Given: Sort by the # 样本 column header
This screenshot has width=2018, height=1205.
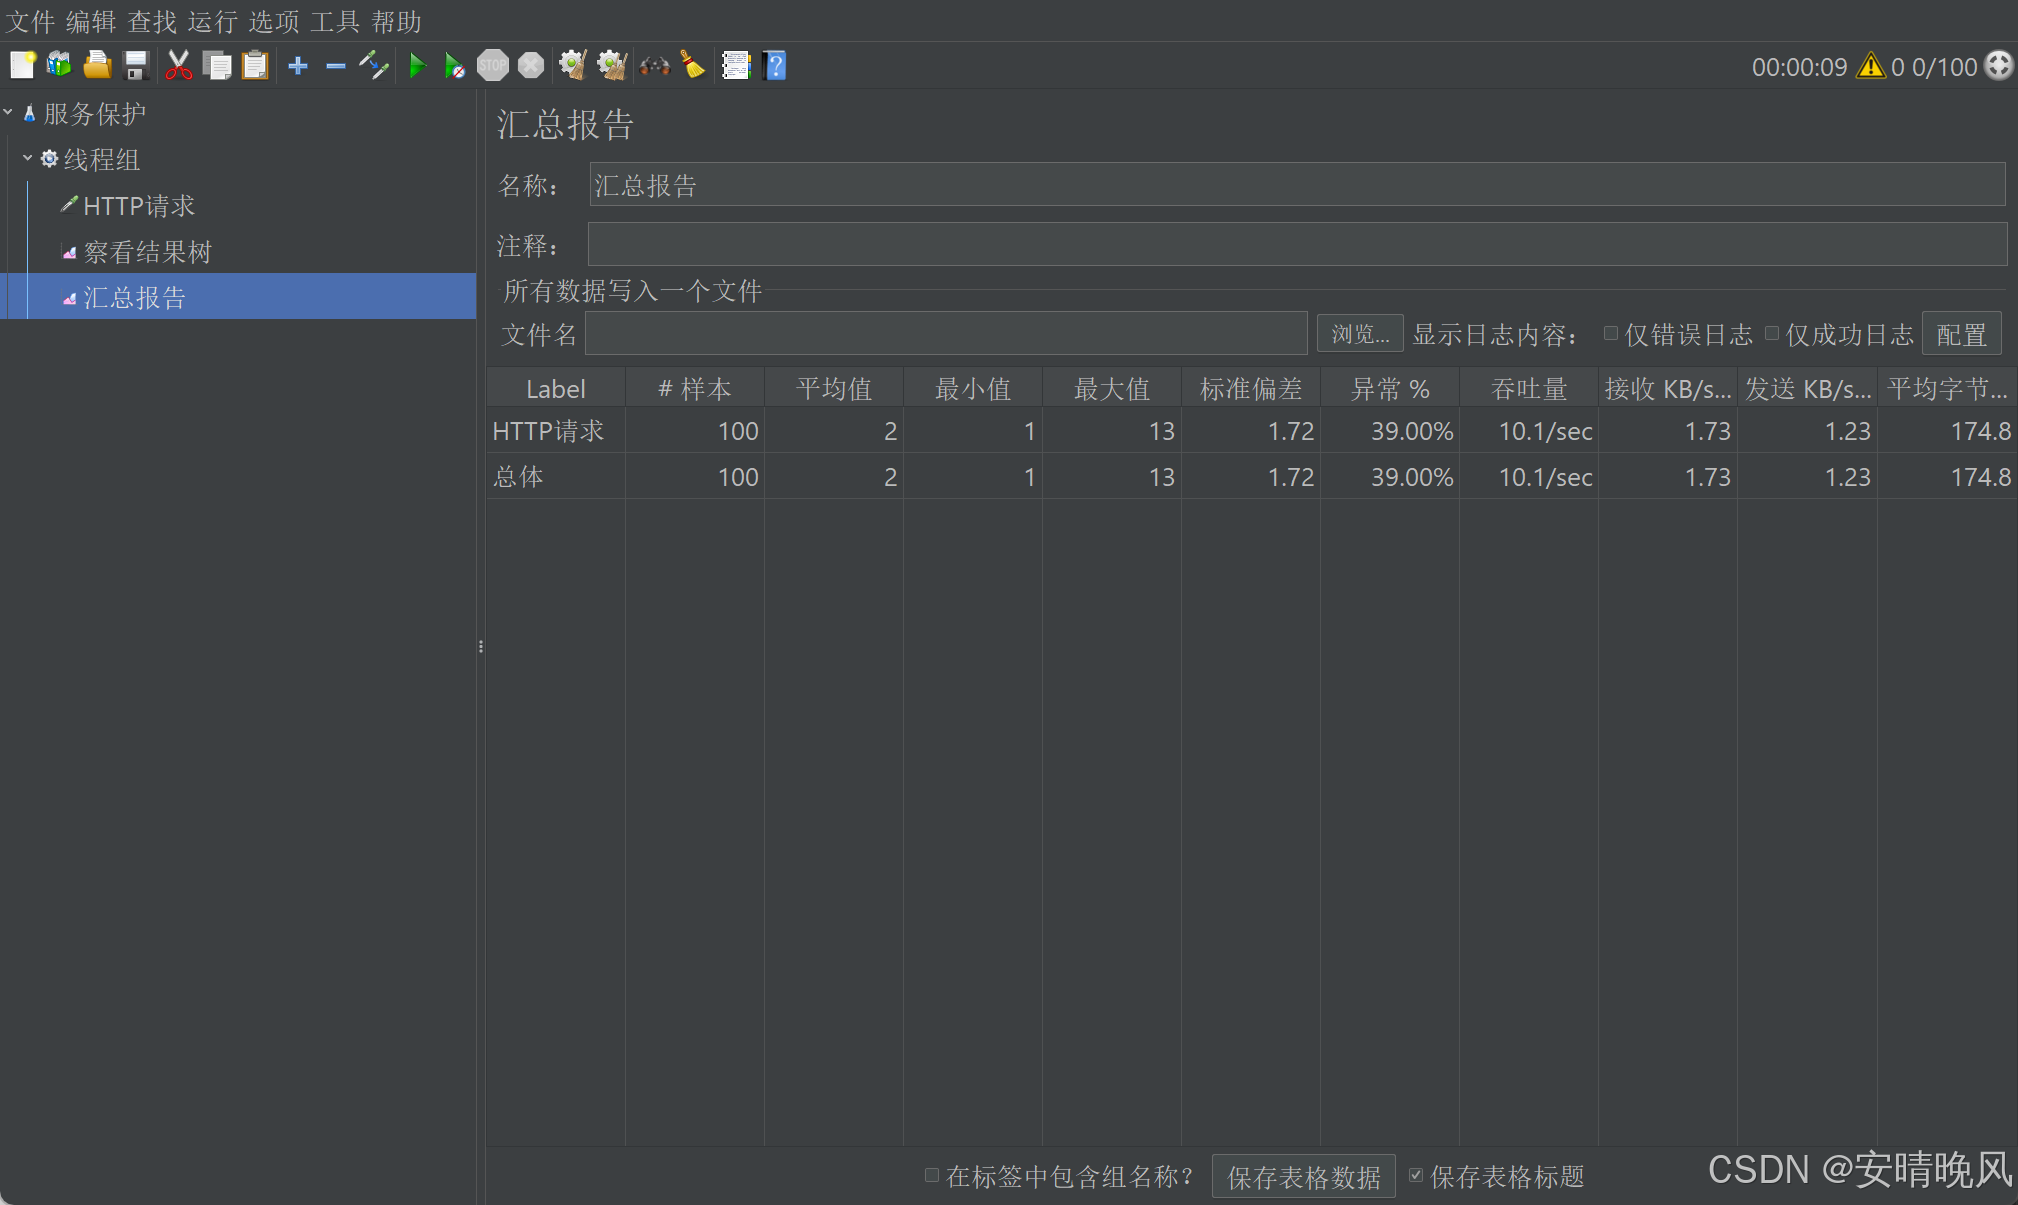Looking at the screenshot, I should [695, 389].
